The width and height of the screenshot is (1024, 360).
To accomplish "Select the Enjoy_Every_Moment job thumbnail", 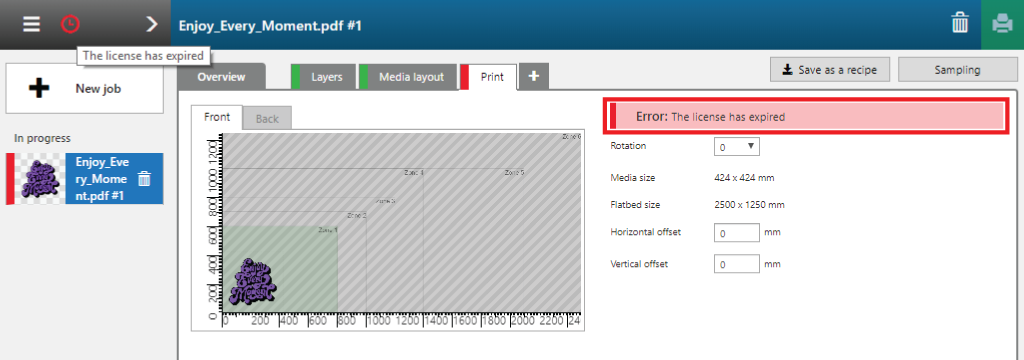I will point(40,179).
